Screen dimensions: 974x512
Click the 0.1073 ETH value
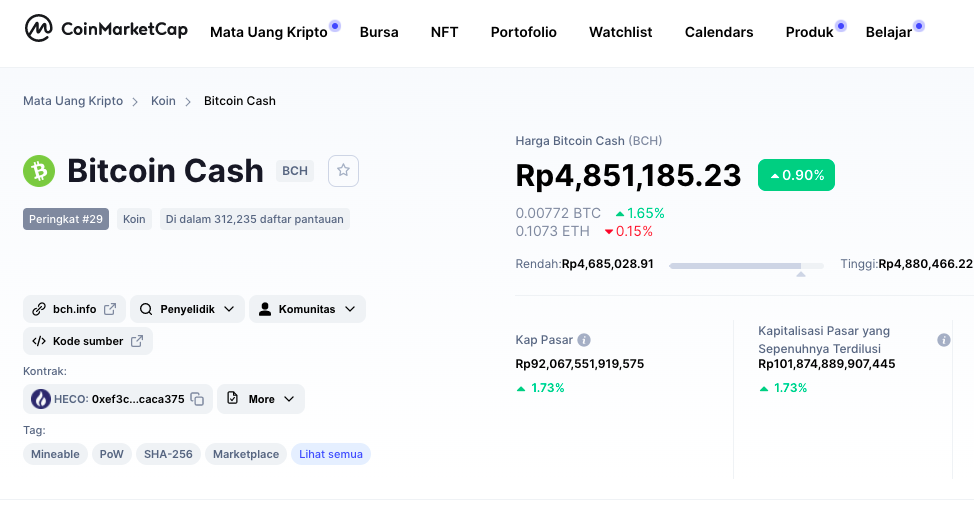tap(553, 231)
